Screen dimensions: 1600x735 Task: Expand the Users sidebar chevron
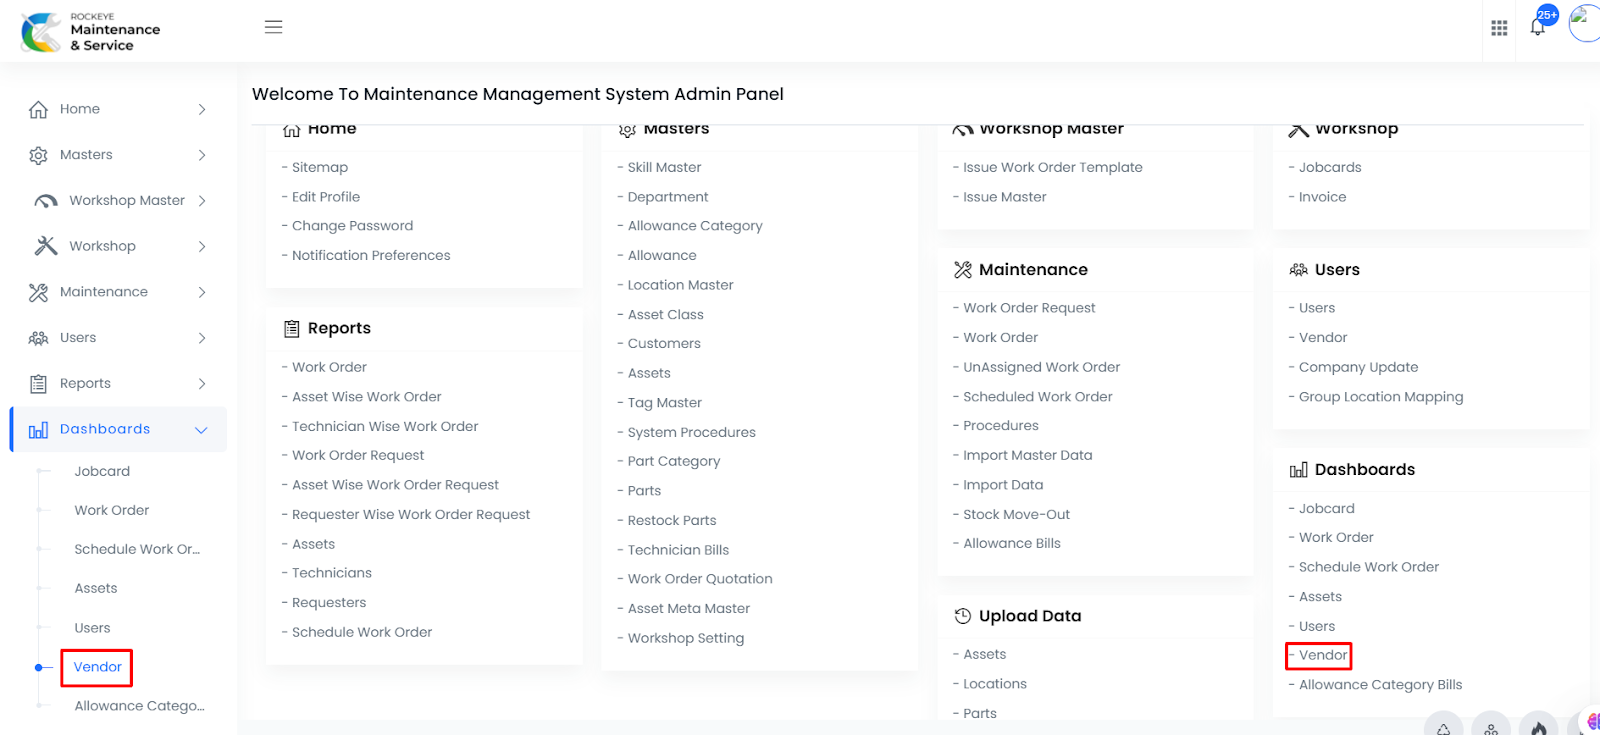click(x=202, y=338)
